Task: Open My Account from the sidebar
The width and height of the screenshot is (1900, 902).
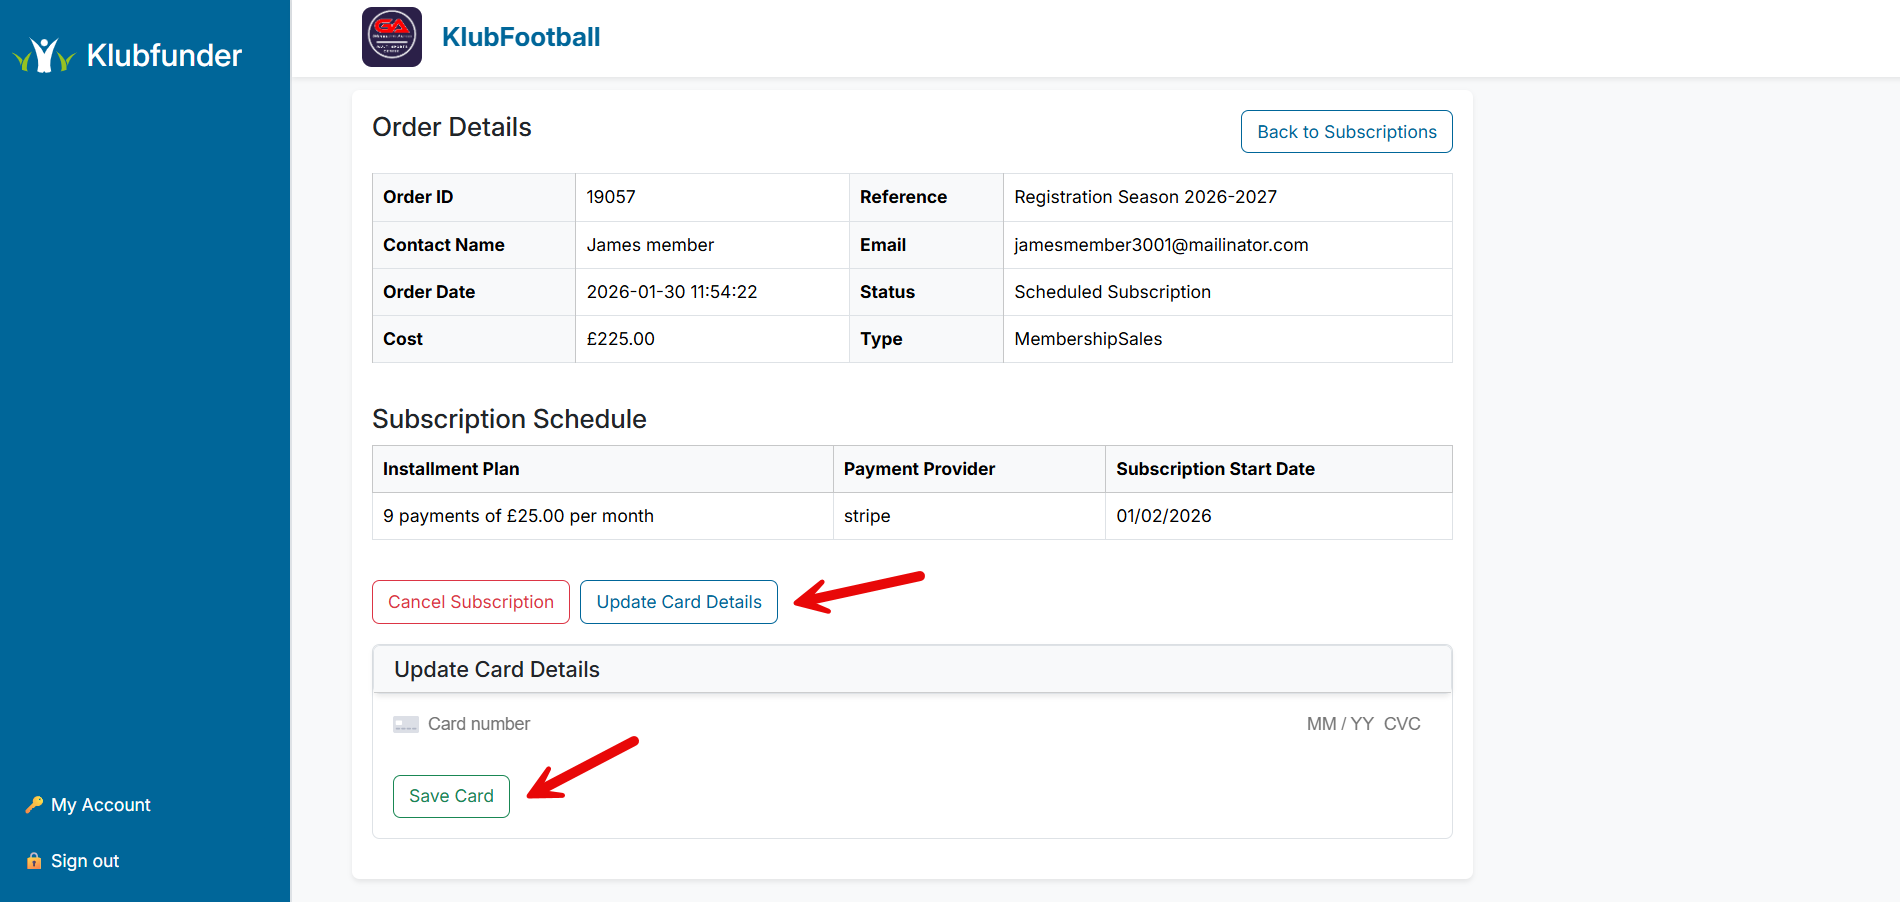Action: [100, 805]
